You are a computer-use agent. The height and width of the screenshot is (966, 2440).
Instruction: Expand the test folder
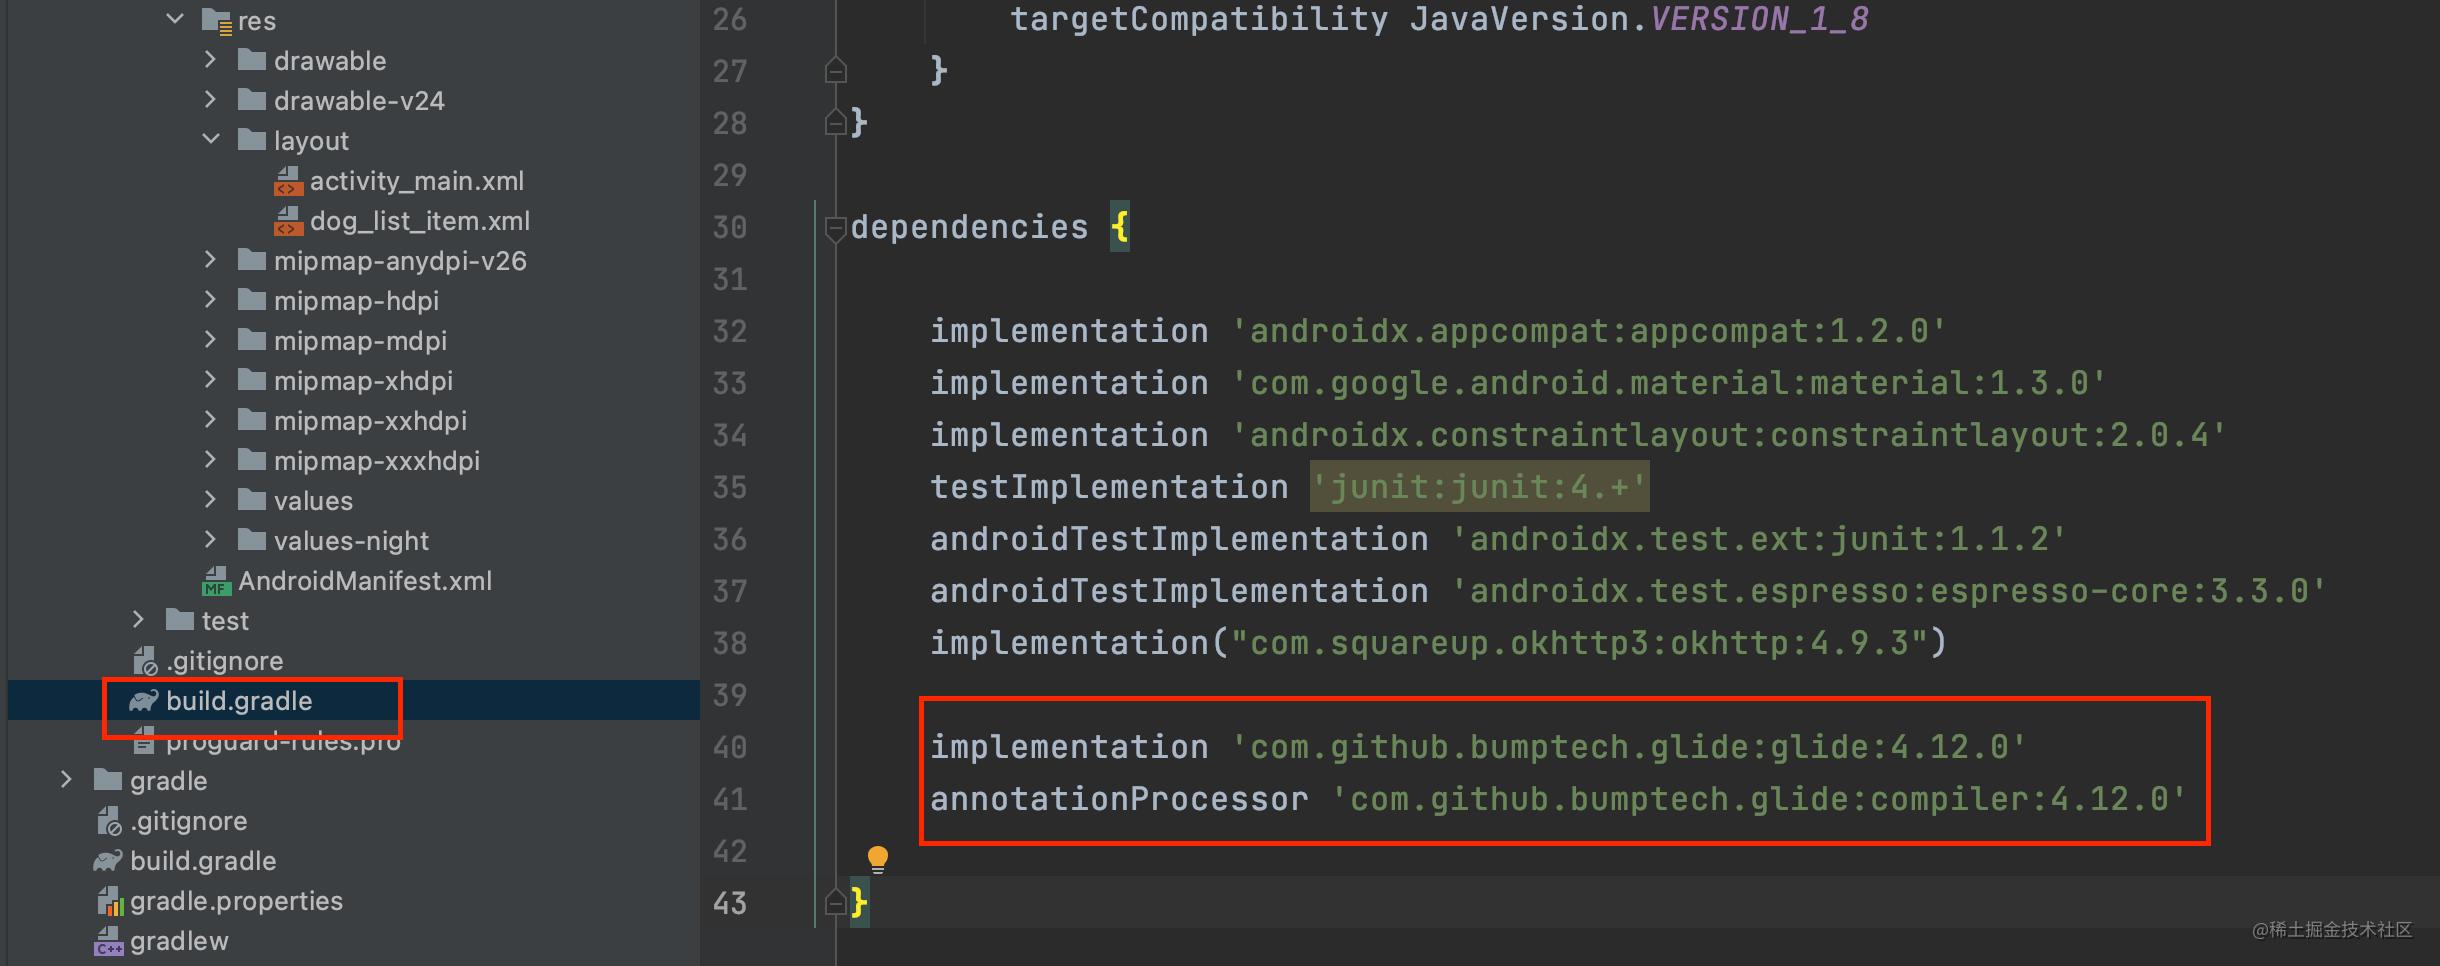pyautogui.click(x=138, y=619)
